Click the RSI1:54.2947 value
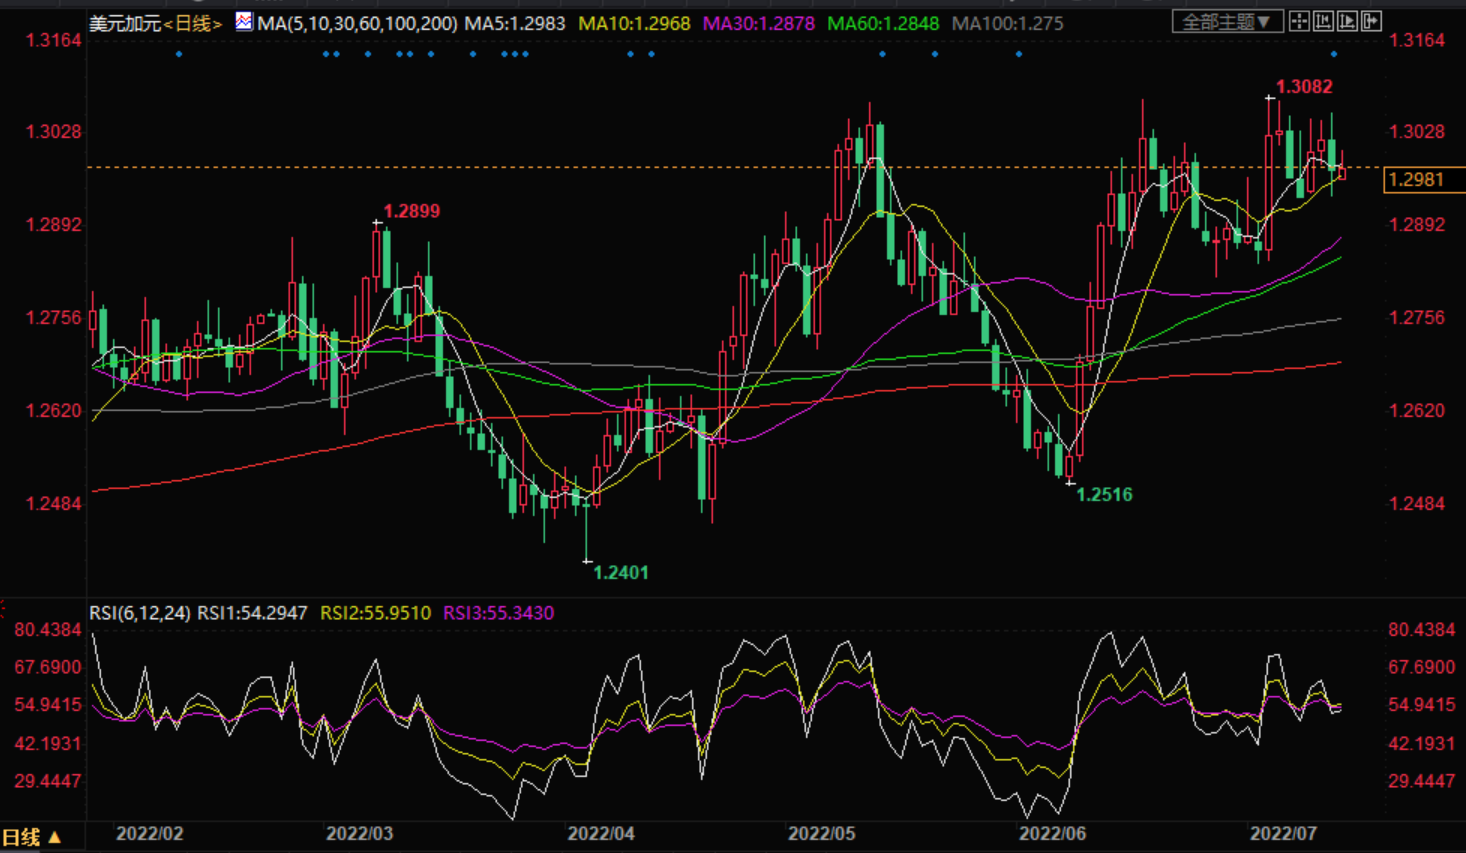The image size is (1466, 853). point(253,613)
